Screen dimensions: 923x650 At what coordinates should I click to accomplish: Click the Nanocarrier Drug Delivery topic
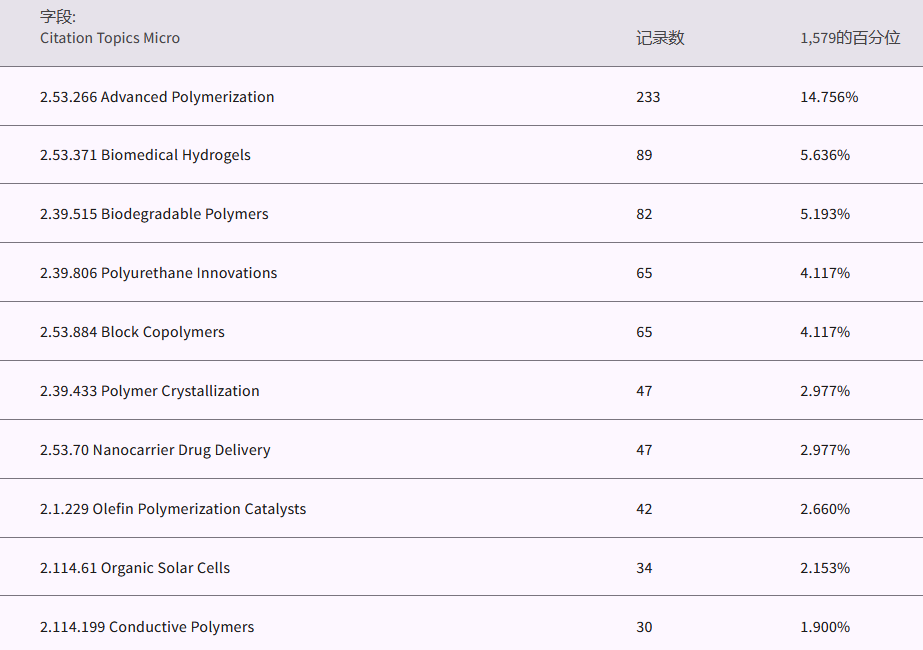point(155,450)
